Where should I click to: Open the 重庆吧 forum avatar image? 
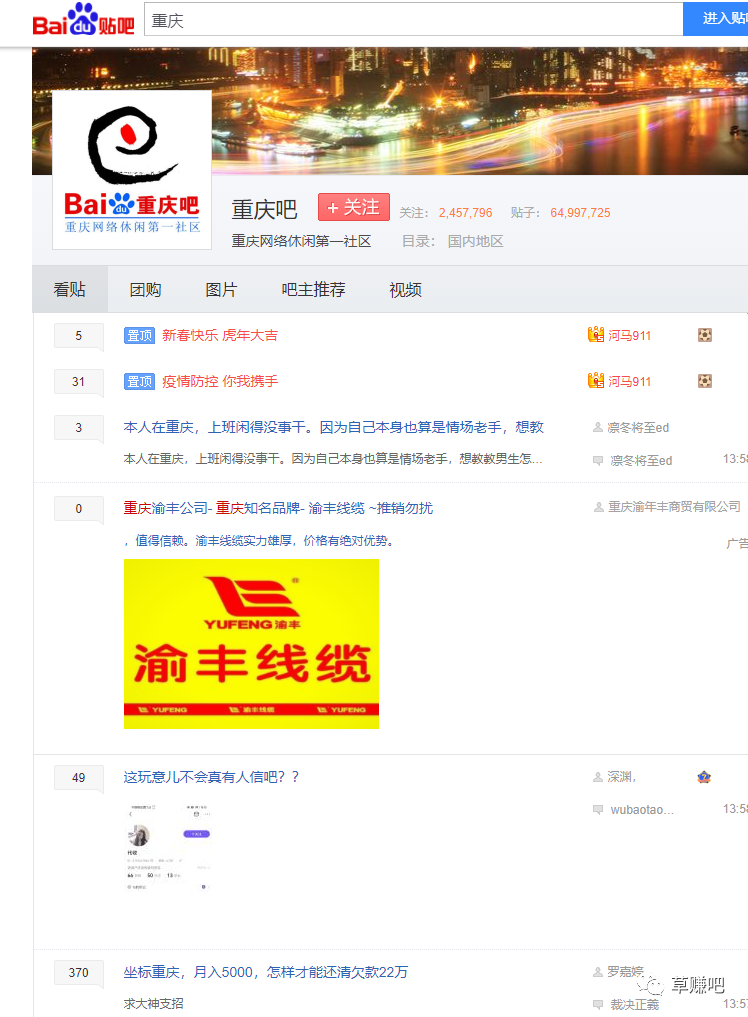click(132, 170)
